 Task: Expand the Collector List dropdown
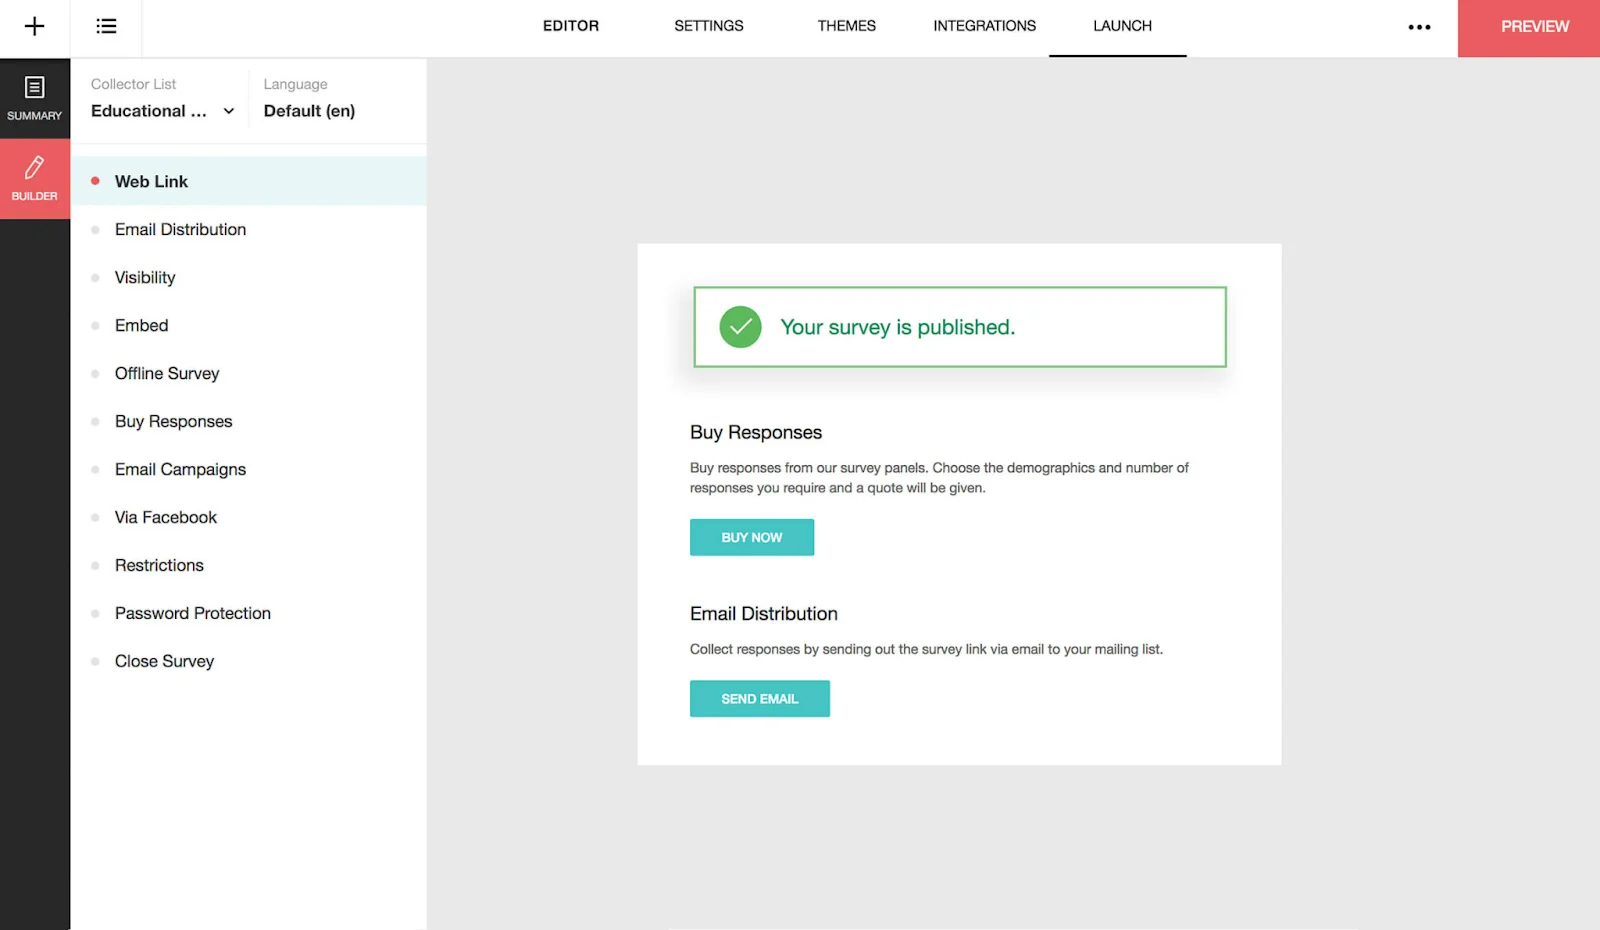[162, 111]
